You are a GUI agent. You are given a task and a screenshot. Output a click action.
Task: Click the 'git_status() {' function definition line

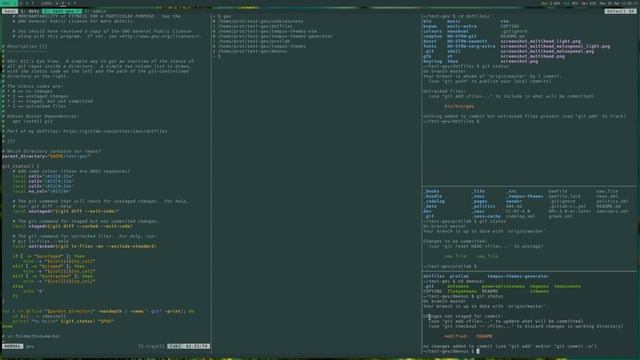pyautogui.click(x=20, y=166)
